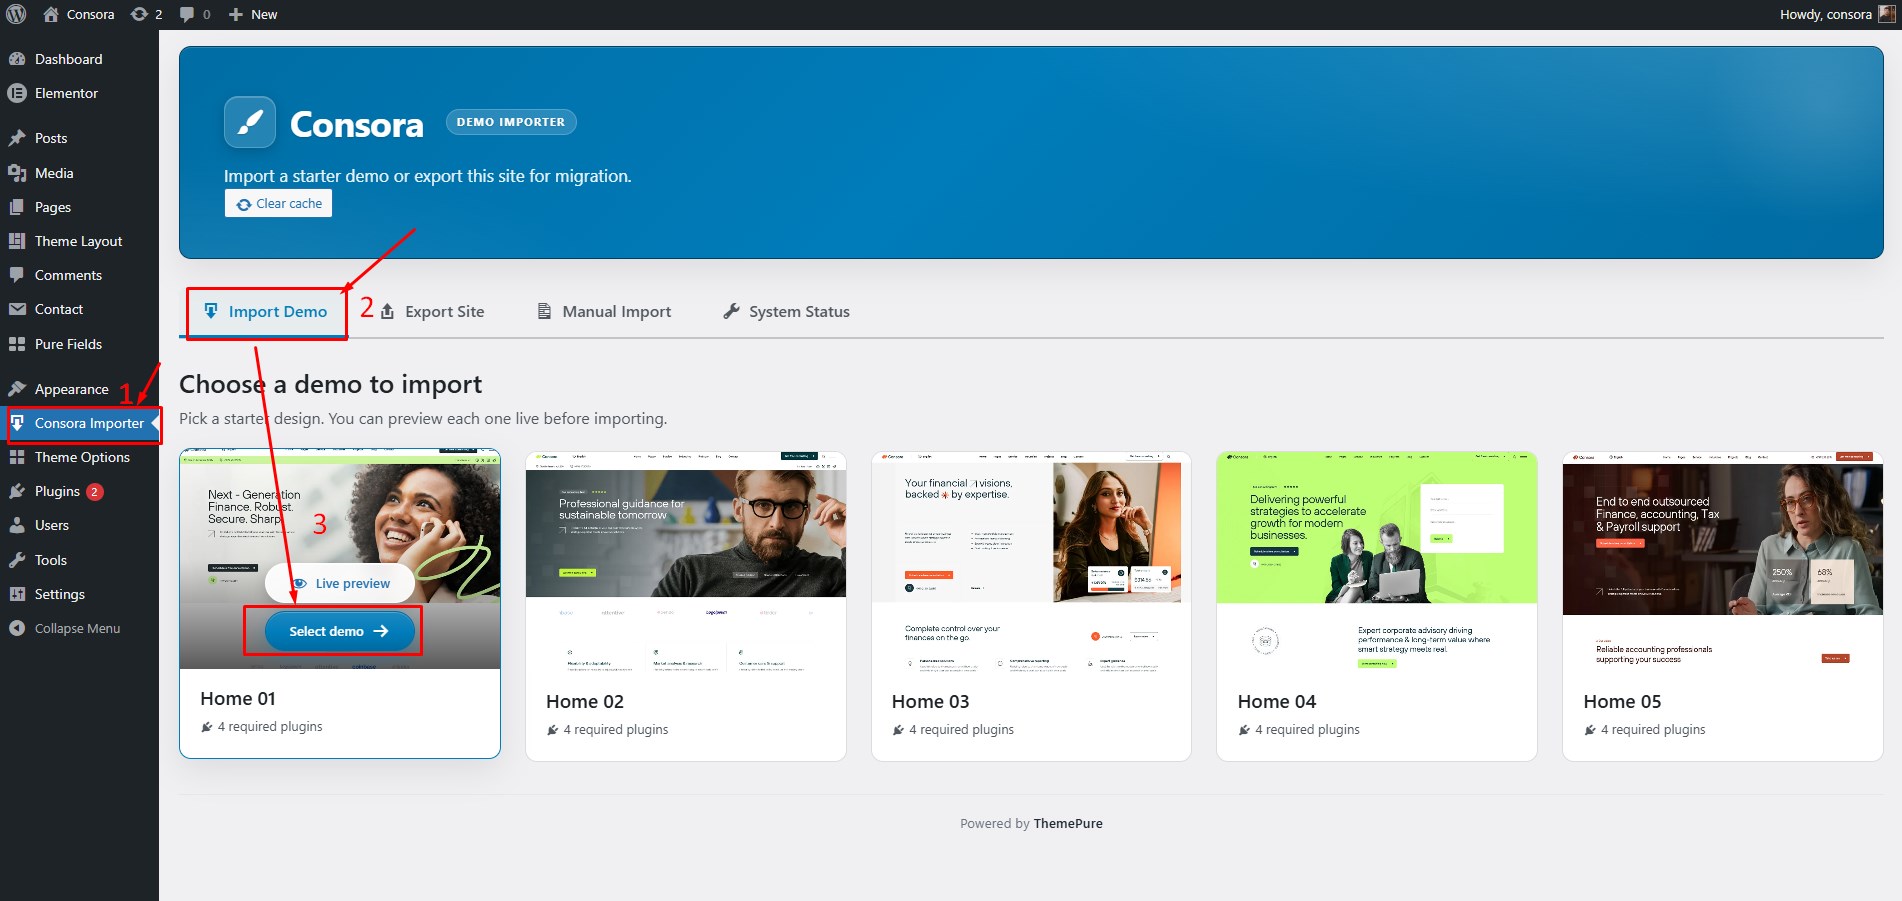Image resolution: width=1902 pixels, height=901 pixels.
Task: Click '4 required plugins' under Home 02
Action: (608, 730)
